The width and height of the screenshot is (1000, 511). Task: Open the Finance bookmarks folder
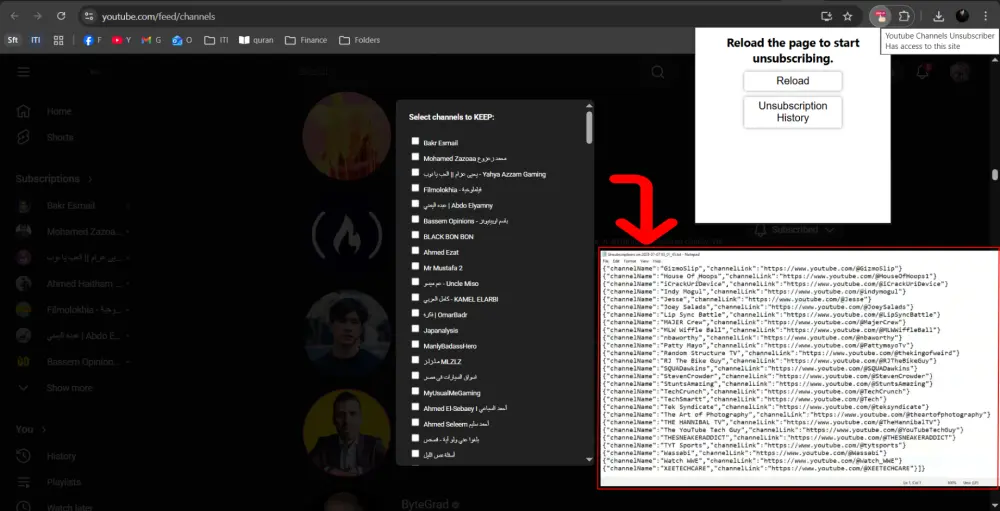305,40
